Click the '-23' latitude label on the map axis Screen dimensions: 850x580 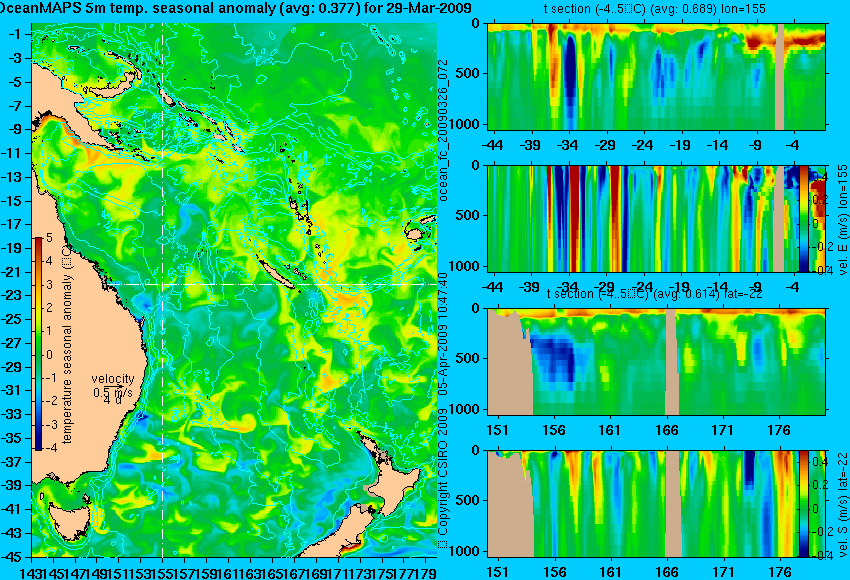coord(12,295)
